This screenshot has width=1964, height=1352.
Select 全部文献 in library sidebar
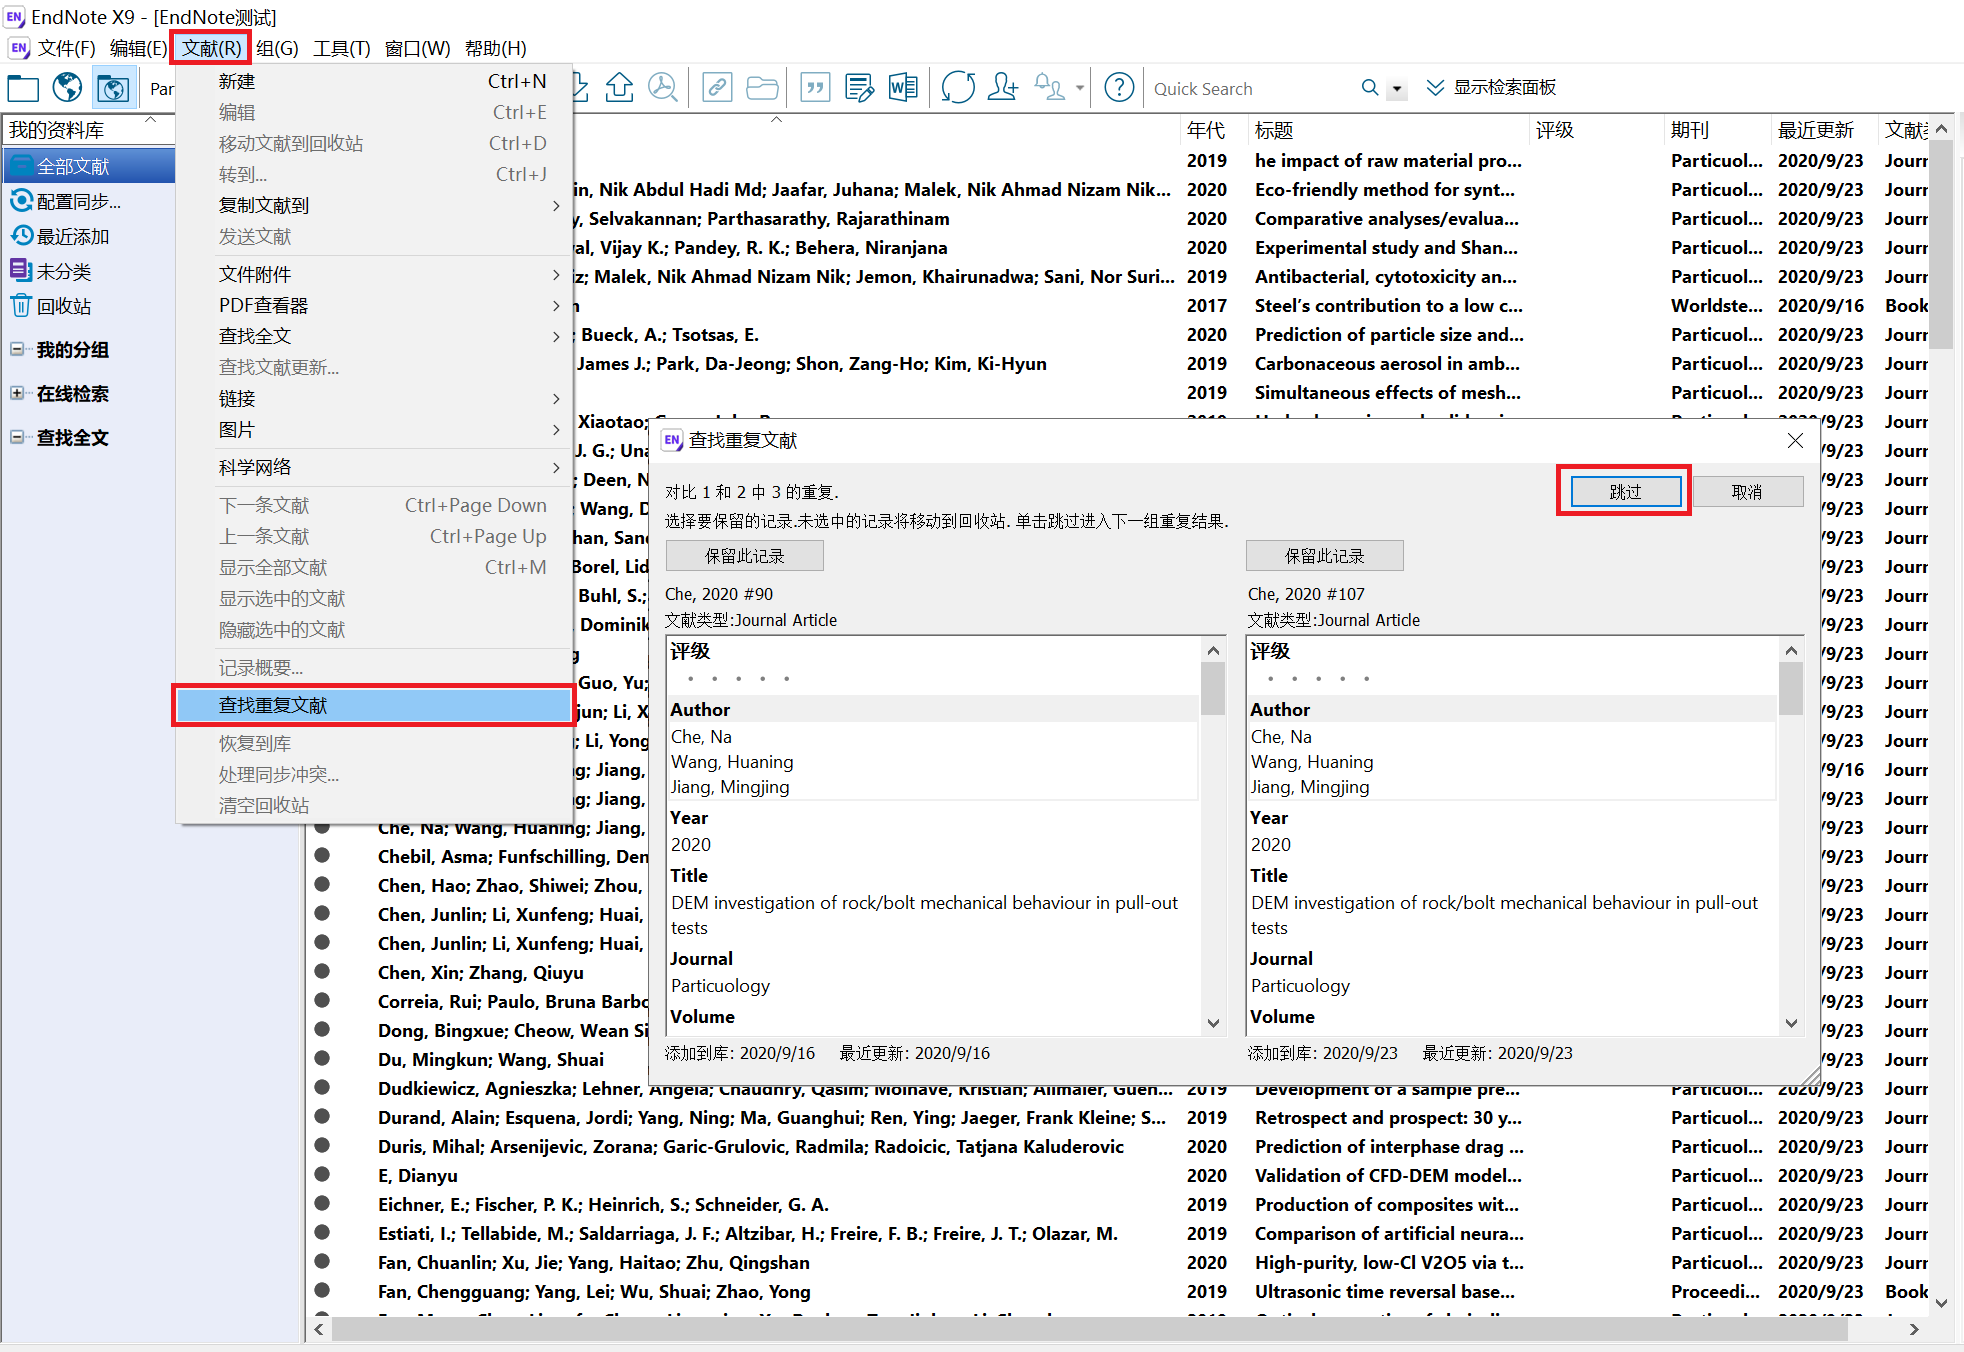pos(88,166)
